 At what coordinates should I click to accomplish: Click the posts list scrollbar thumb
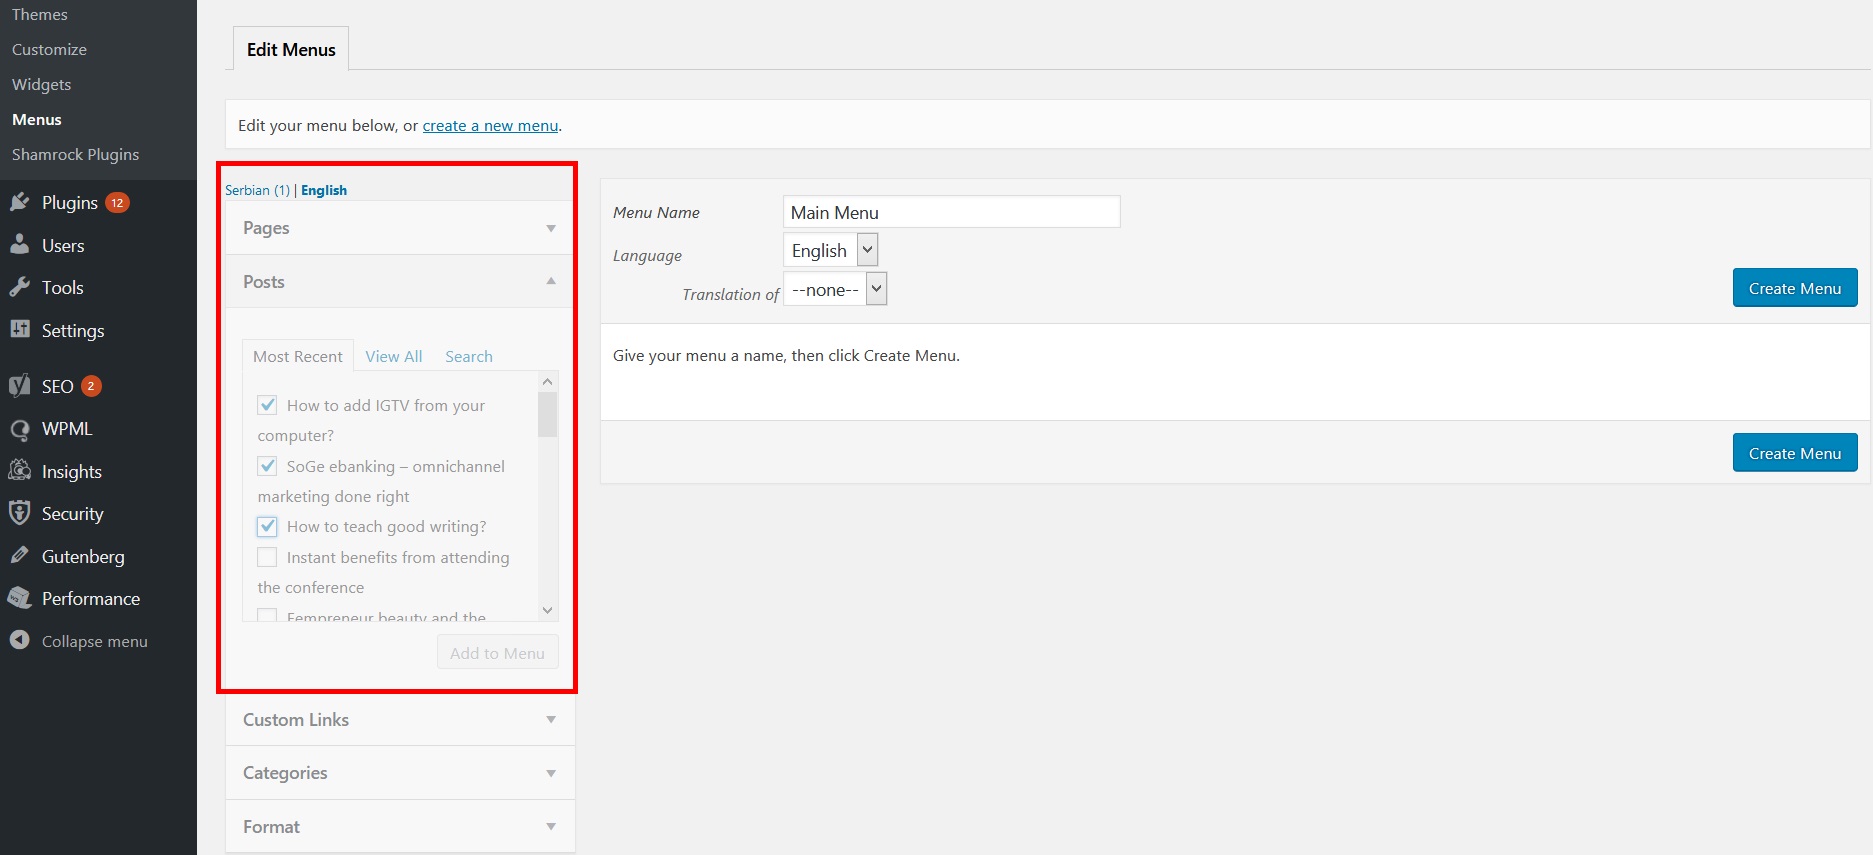(x=547, y=414)
